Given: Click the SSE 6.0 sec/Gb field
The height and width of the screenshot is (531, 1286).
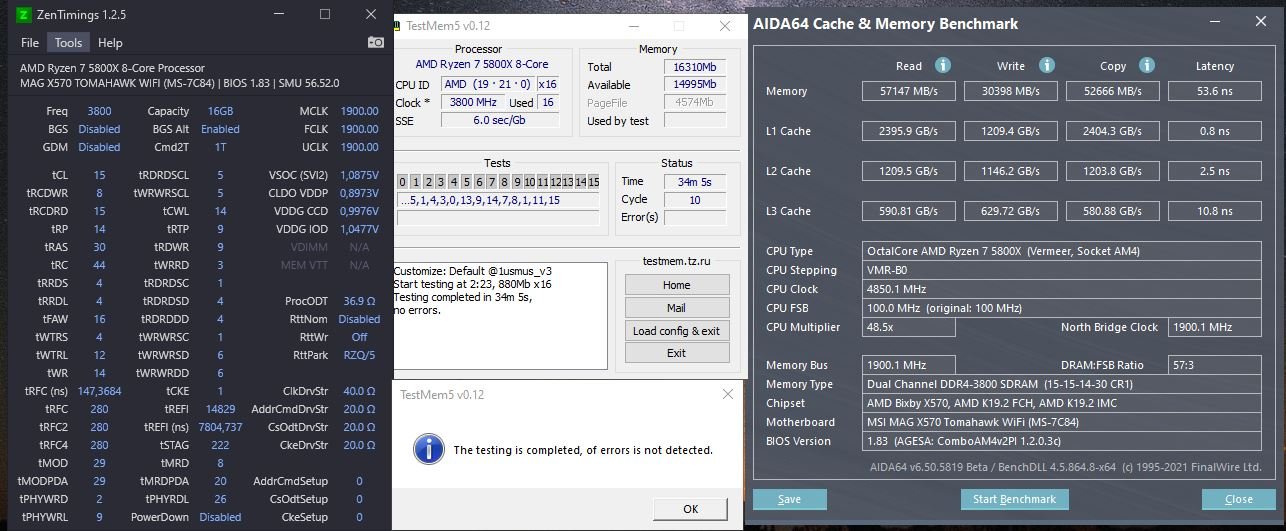Looking at the screenshot, I should pyautogui.click(x=501, y=120).
